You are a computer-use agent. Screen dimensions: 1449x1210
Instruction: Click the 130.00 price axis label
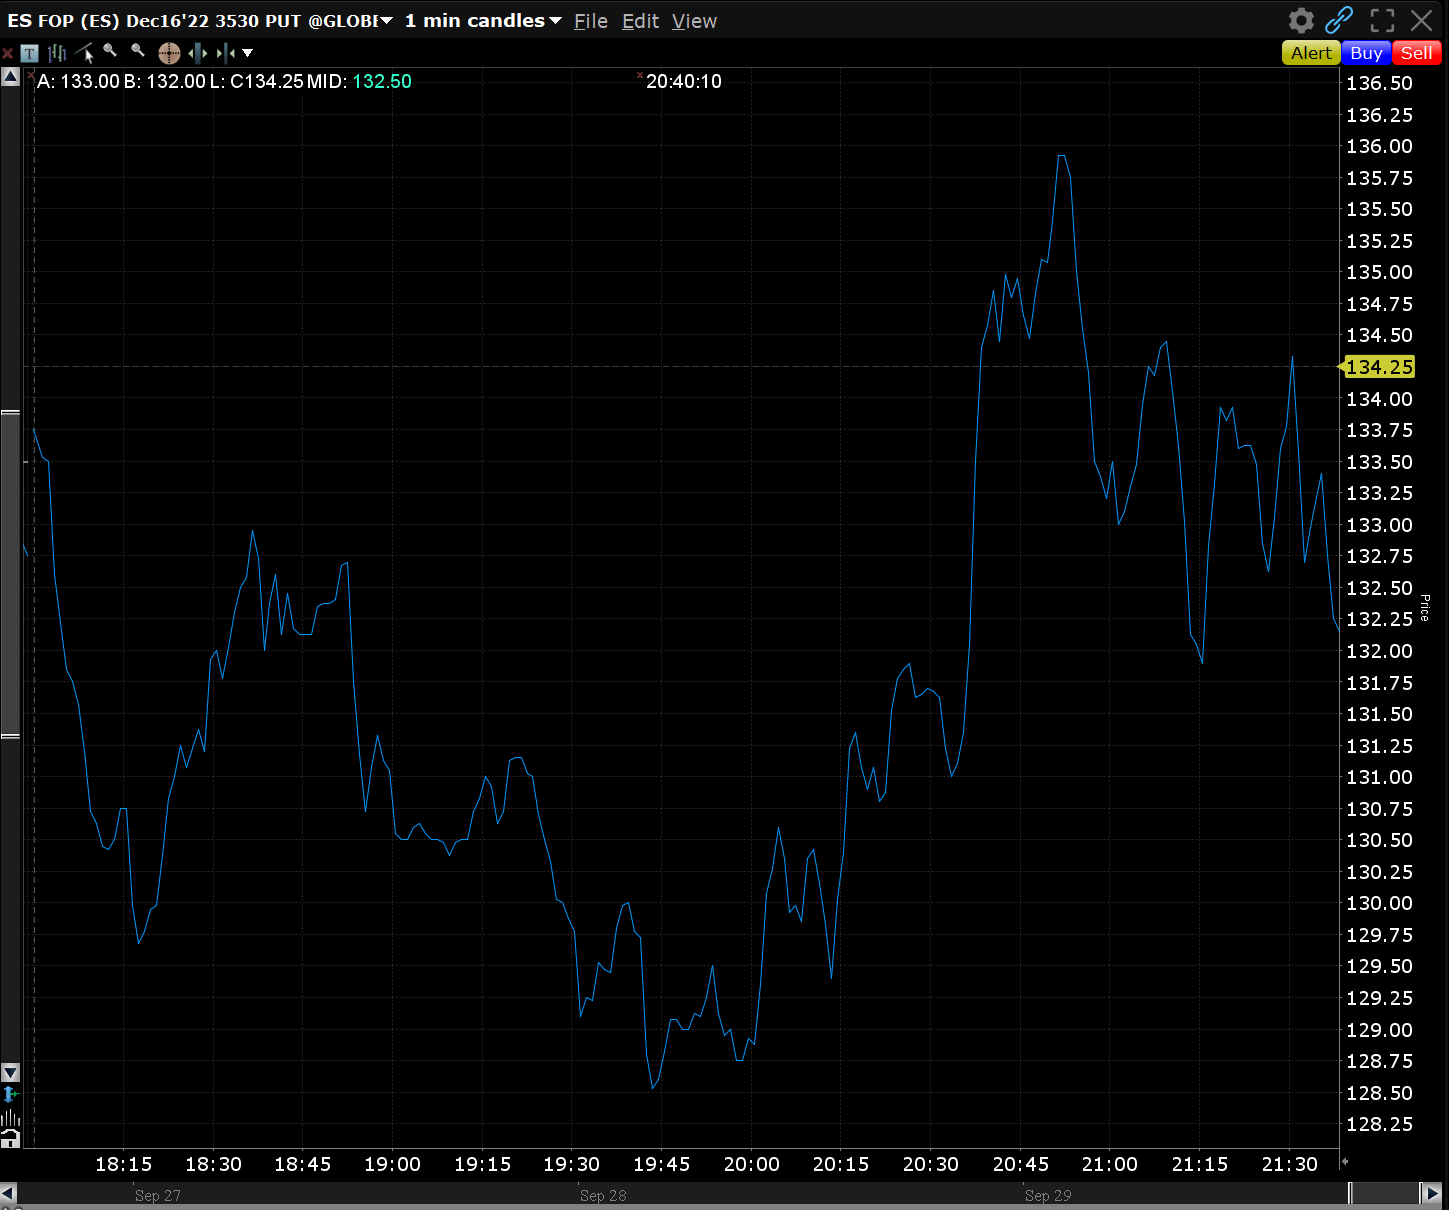pyautogui.click(x=1379, y=903)
